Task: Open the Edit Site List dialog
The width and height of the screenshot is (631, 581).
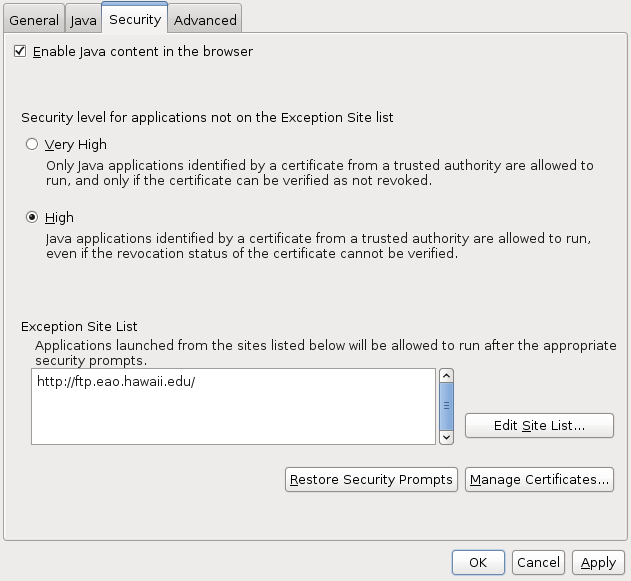Action: pyautogui.click(x=539, y=425)
